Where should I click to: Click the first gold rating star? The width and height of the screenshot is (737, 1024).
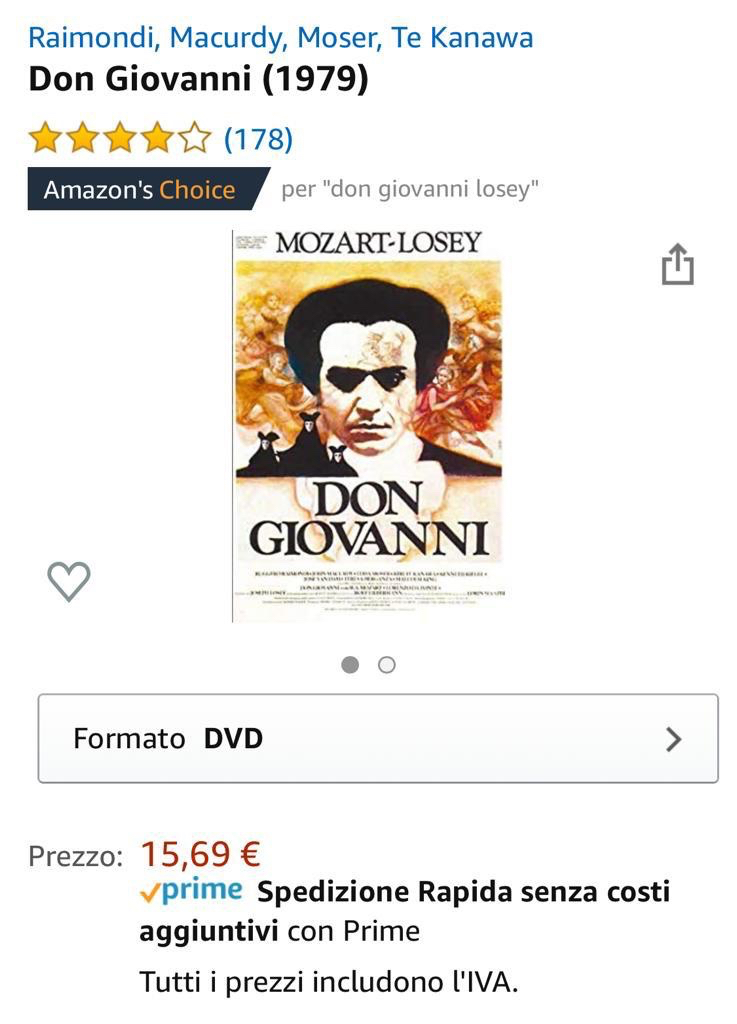46,138
